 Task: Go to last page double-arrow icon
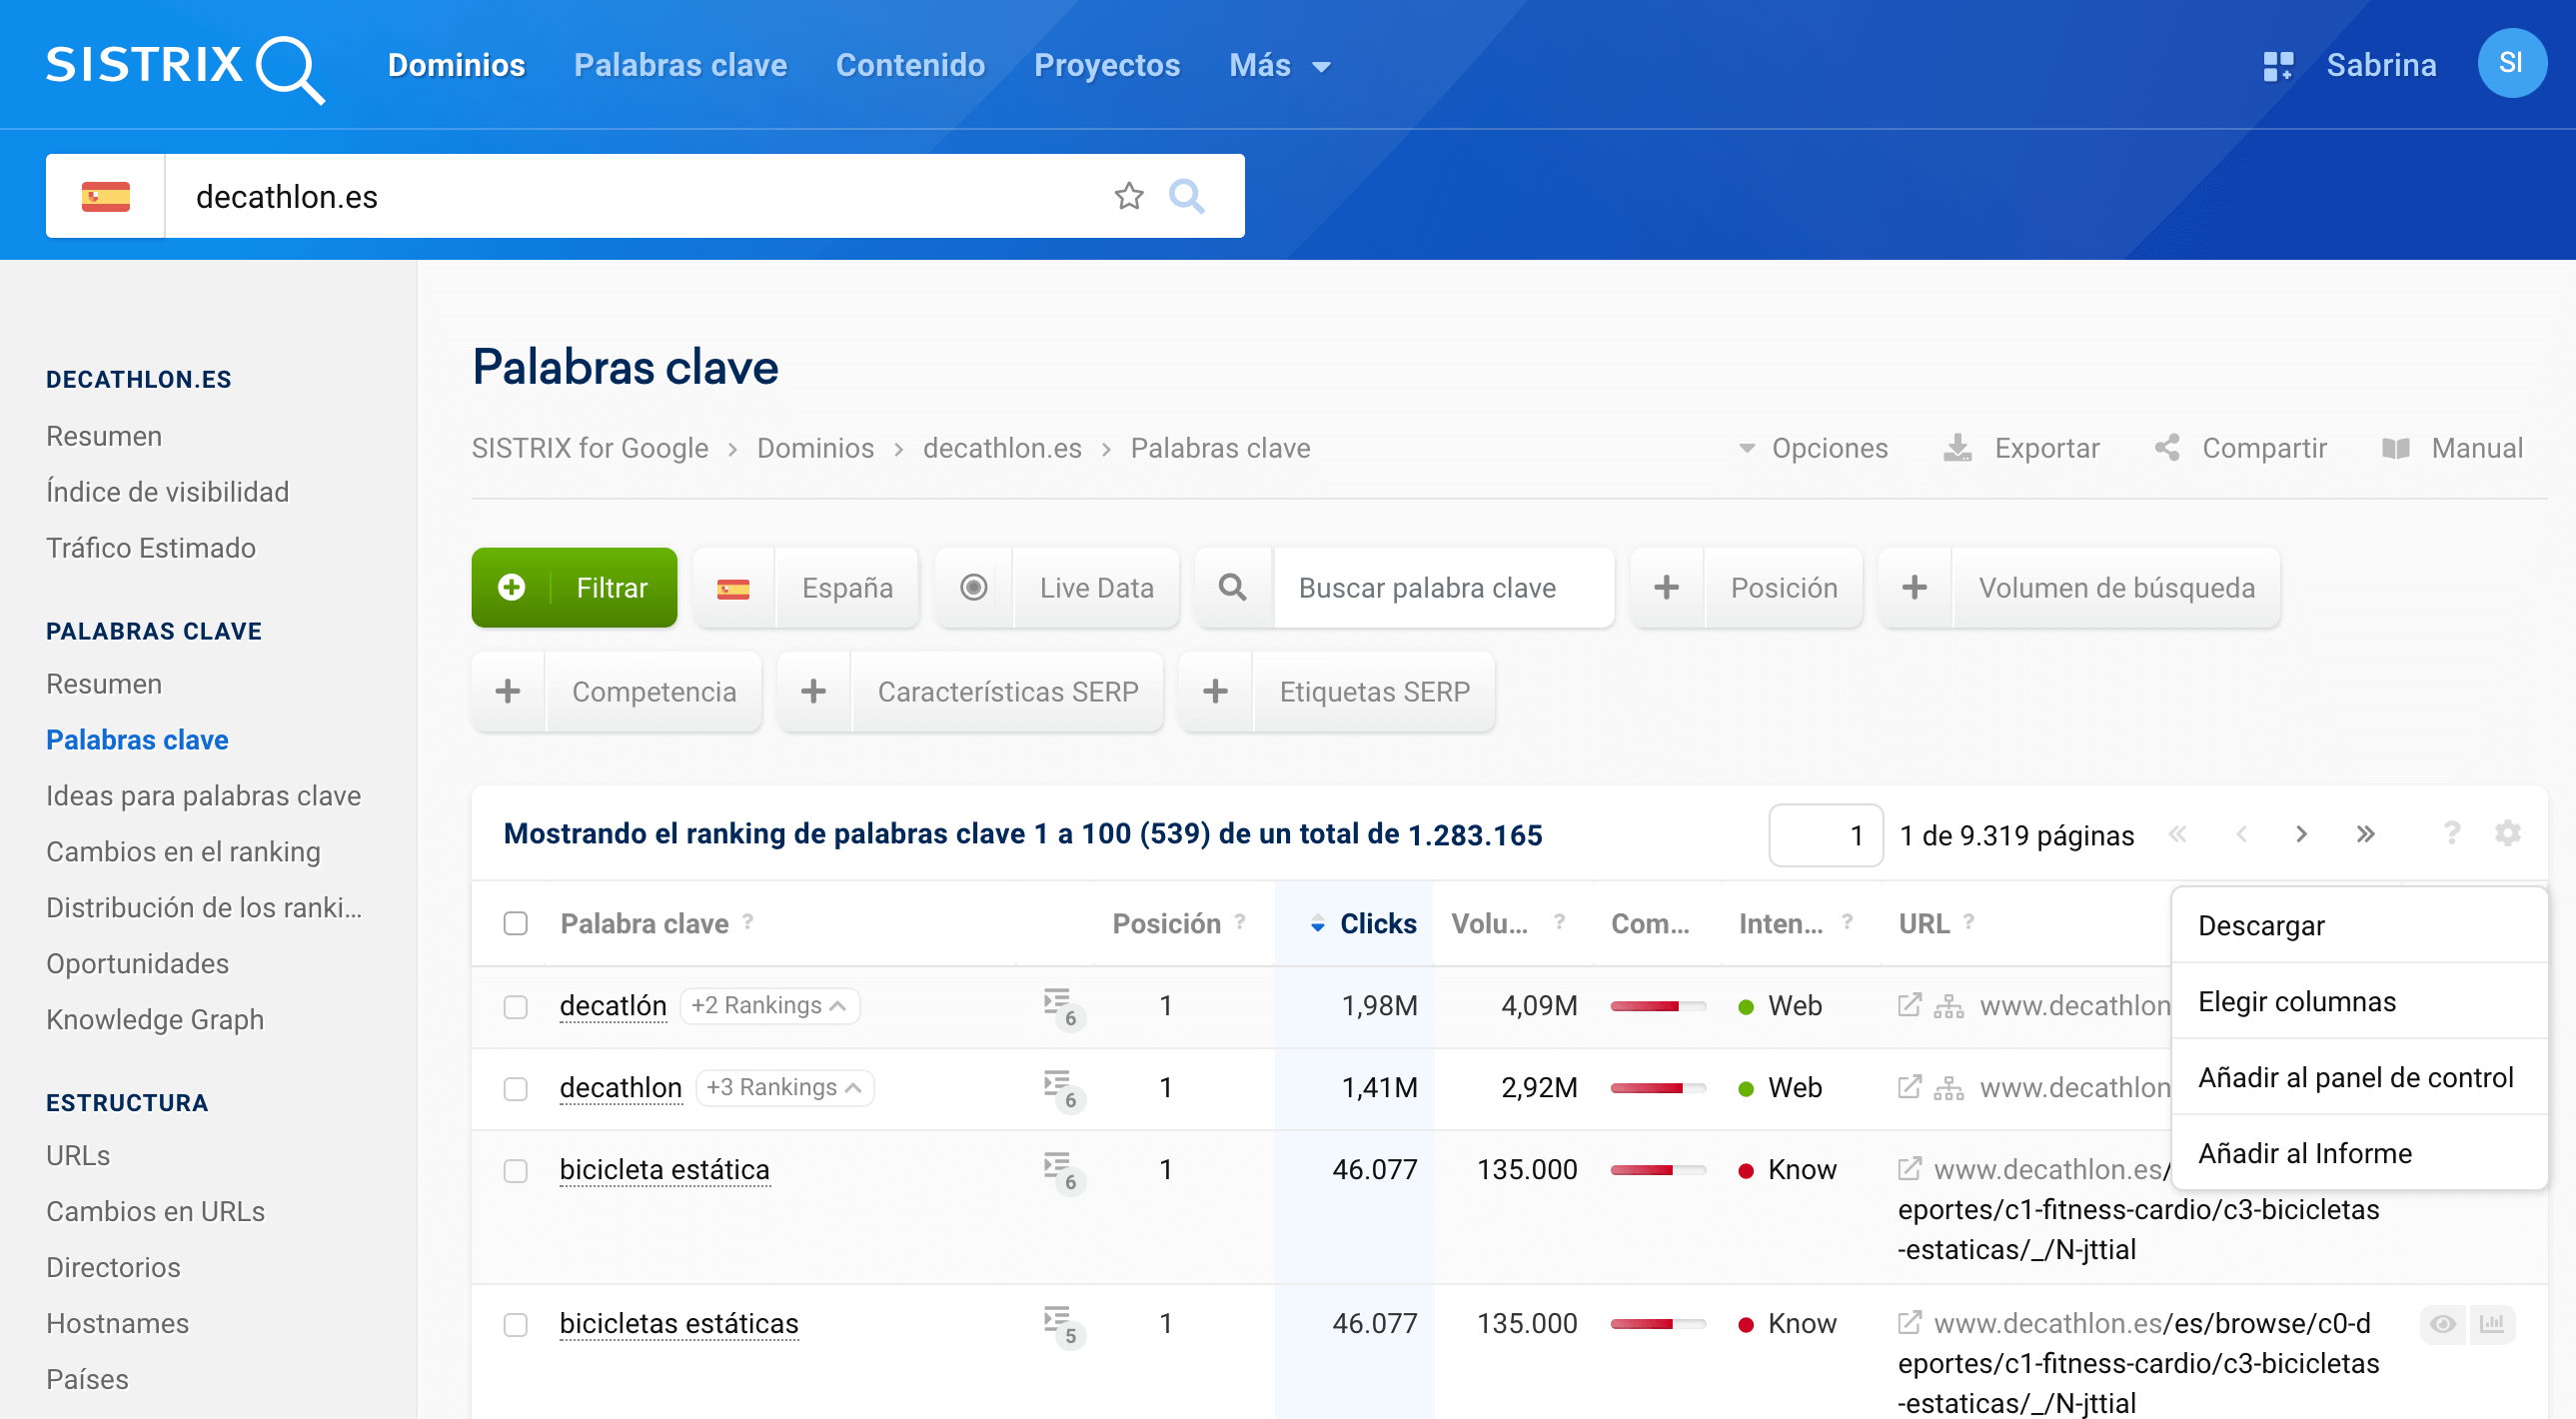(2365, 834)
